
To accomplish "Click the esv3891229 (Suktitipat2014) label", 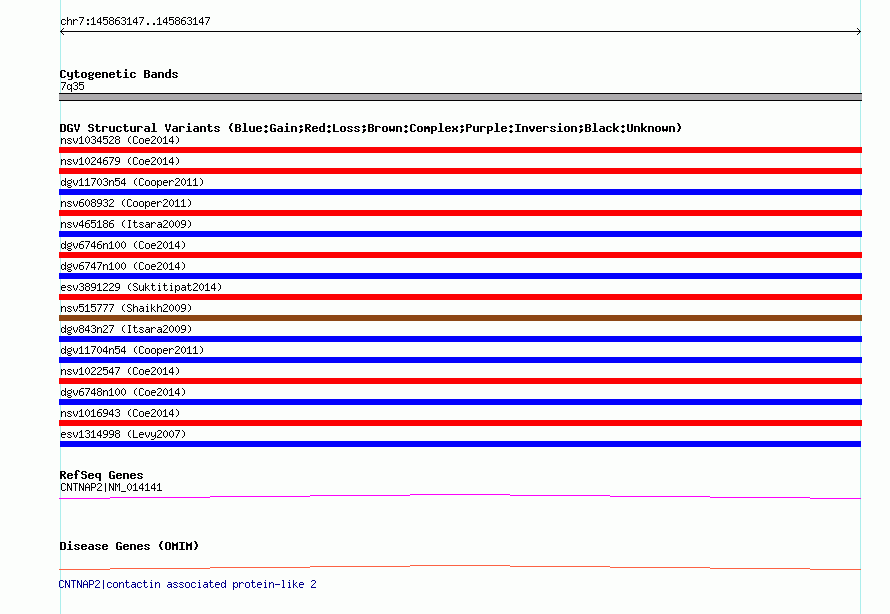I will pos(141,287).
